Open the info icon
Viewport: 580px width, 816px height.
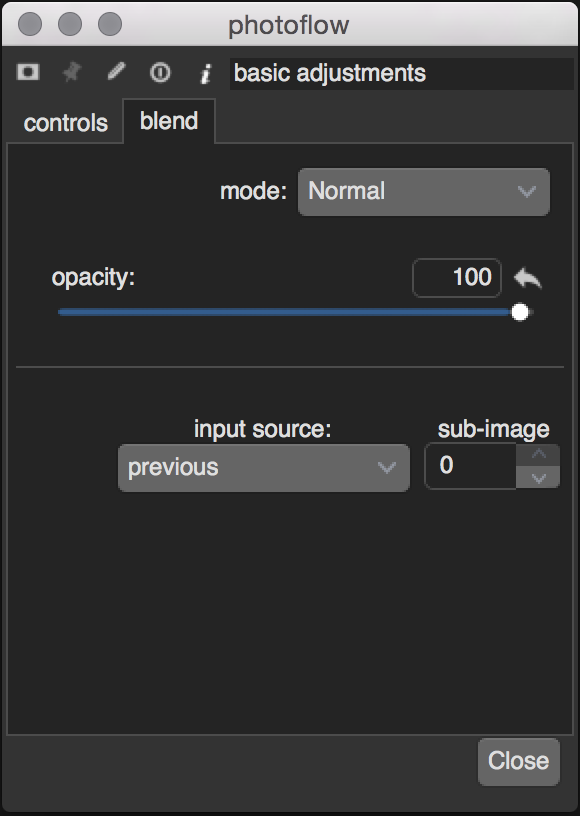[205, 73]
